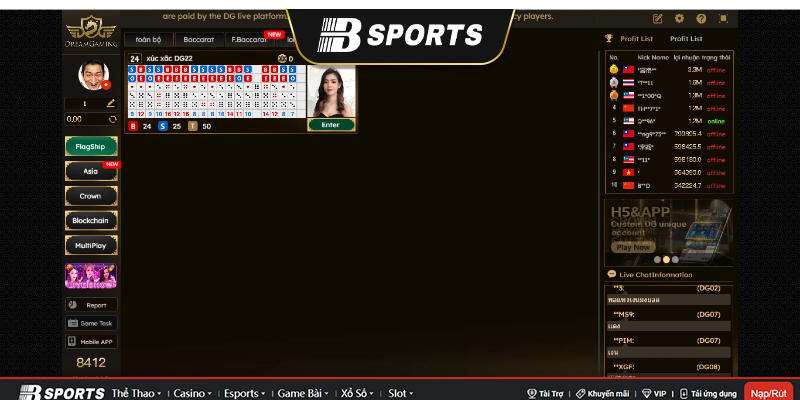Click the user avatar picture
800x400 pixels.
(x=94, y=74)
